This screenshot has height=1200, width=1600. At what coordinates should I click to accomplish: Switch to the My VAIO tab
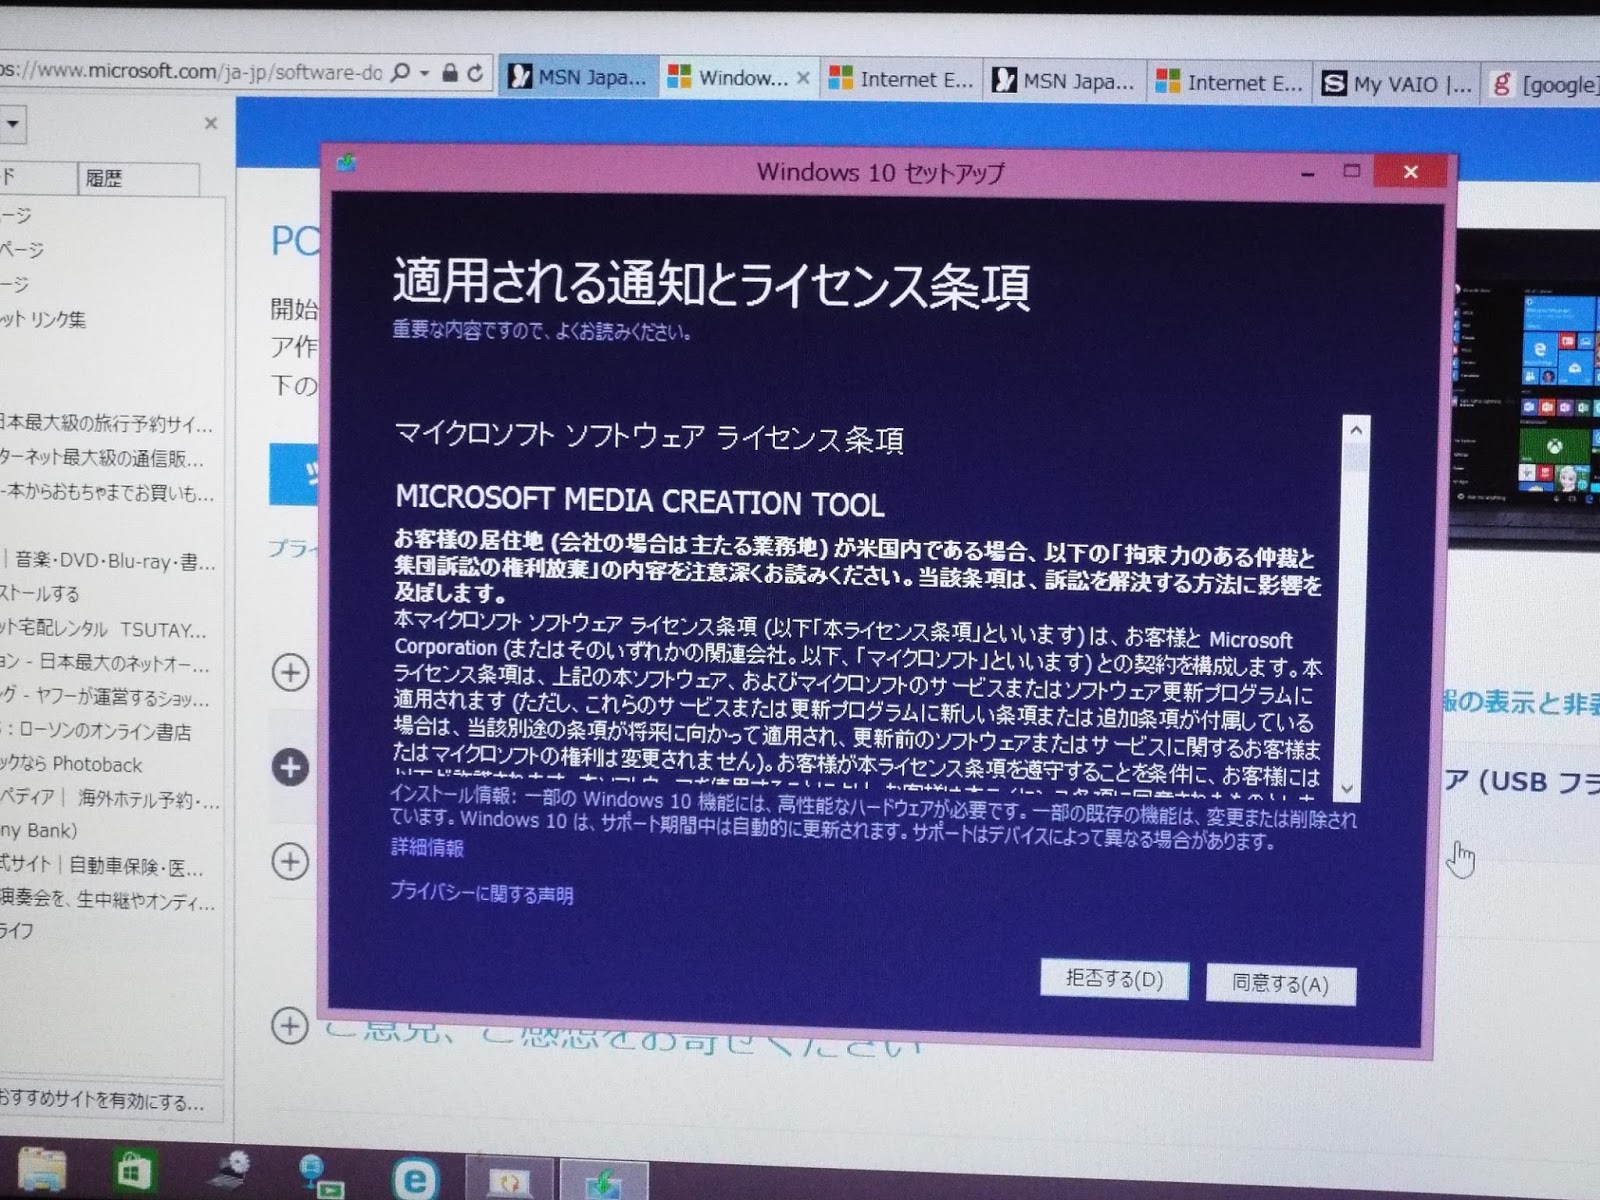[x=1396, y=84]
